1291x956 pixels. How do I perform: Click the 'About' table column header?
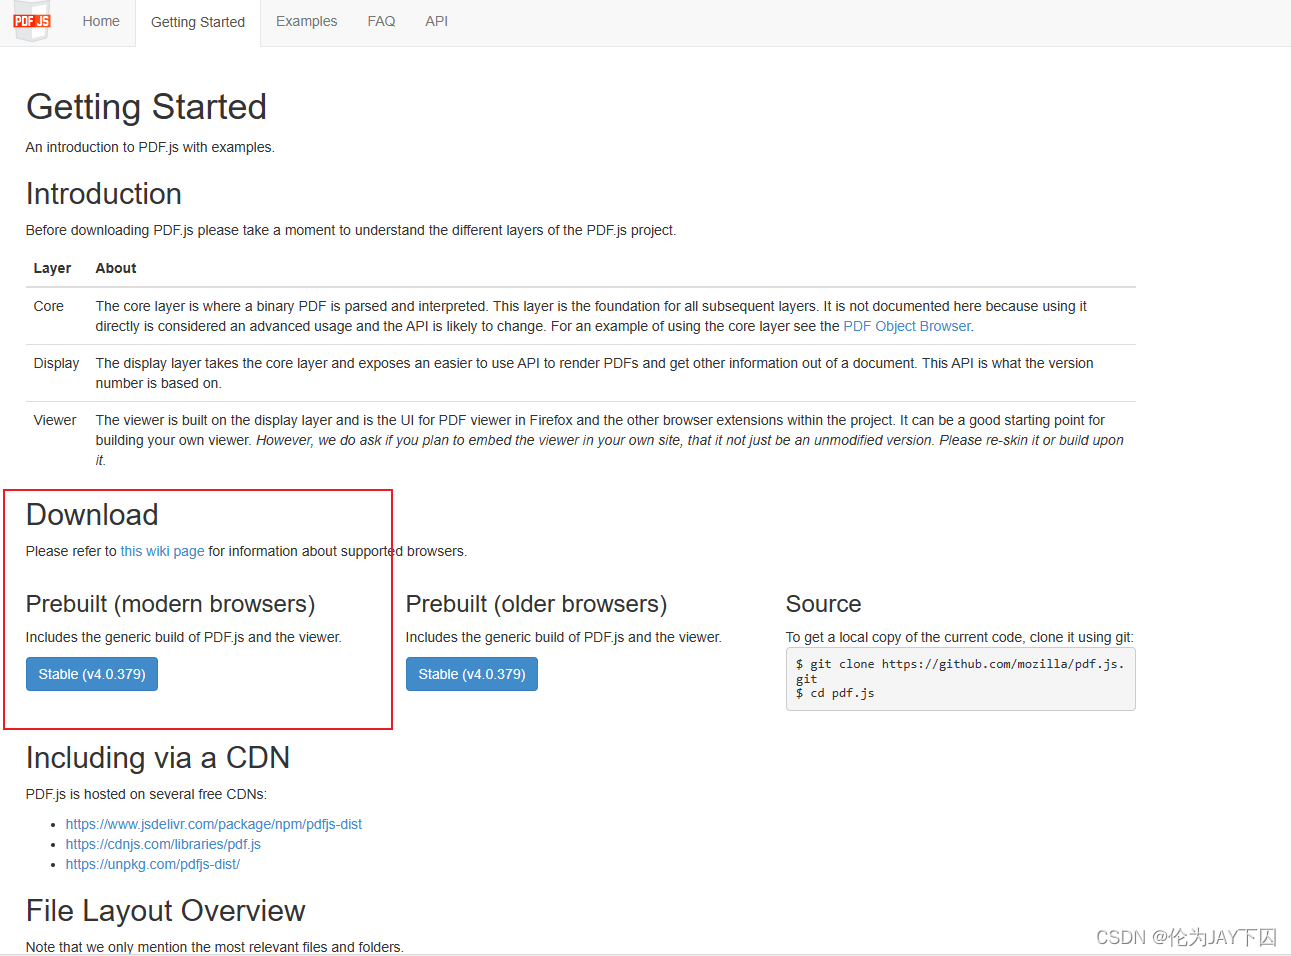point(116,268)
